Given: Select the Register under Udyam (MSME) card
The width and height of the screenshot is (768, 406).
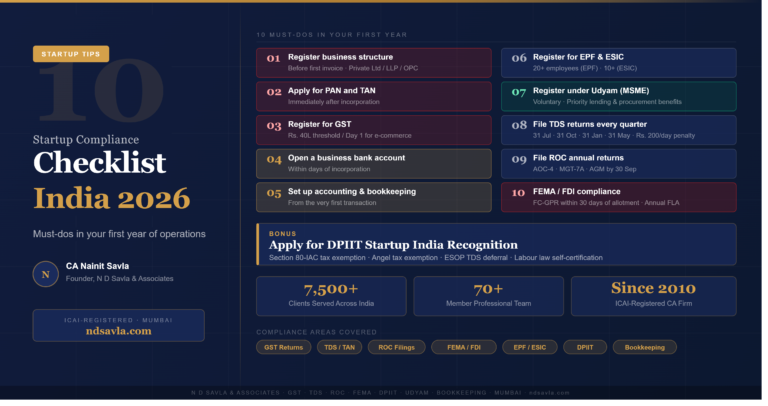Looking at the screenshot, I should click(619, 96).
